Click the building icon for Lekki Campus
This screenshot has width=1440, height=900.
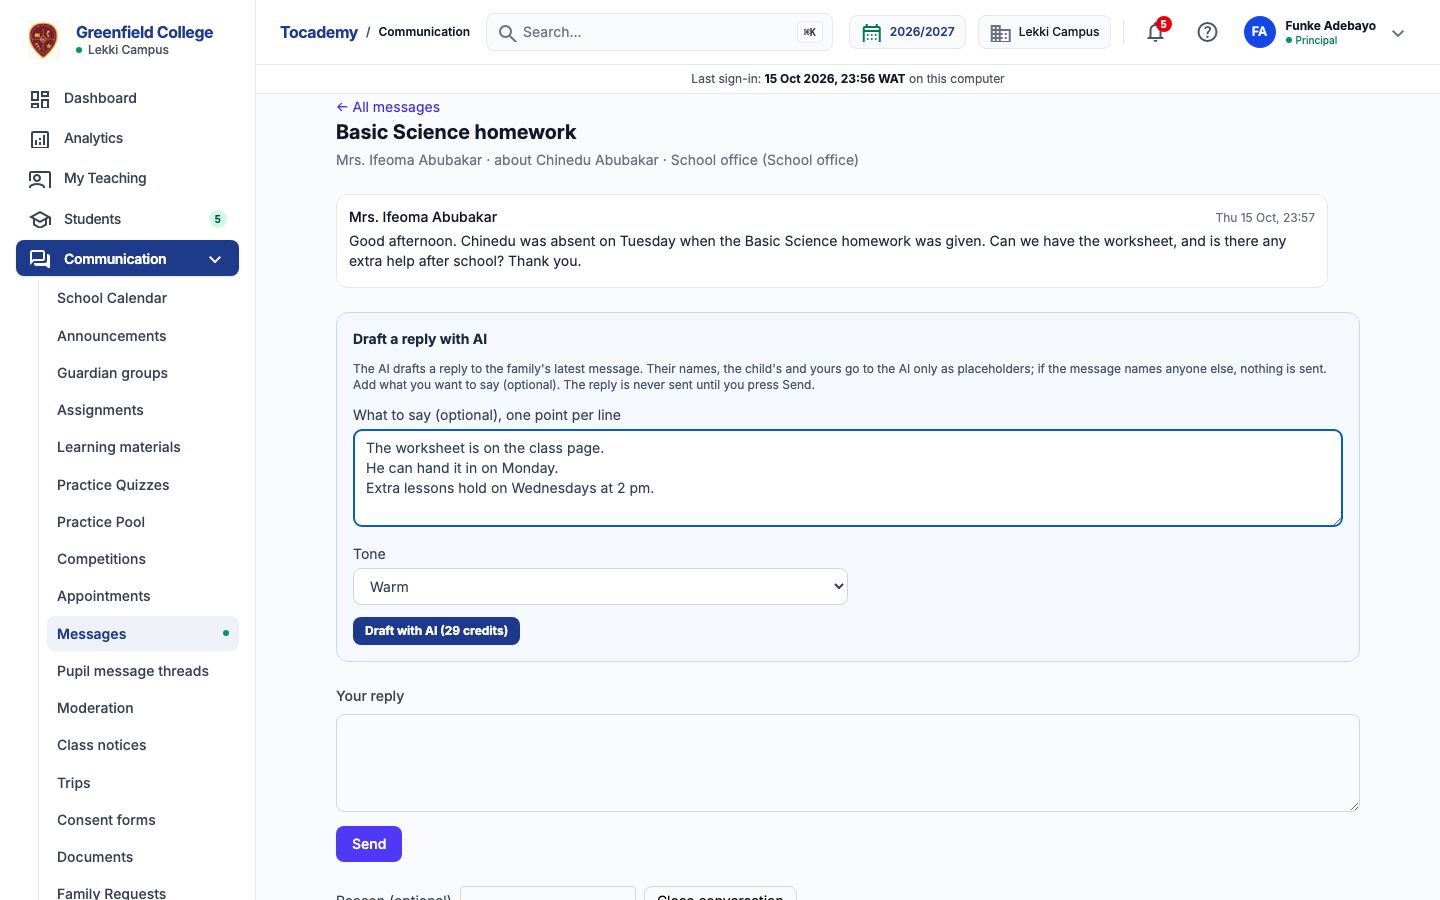click(x=1000, y=33)
